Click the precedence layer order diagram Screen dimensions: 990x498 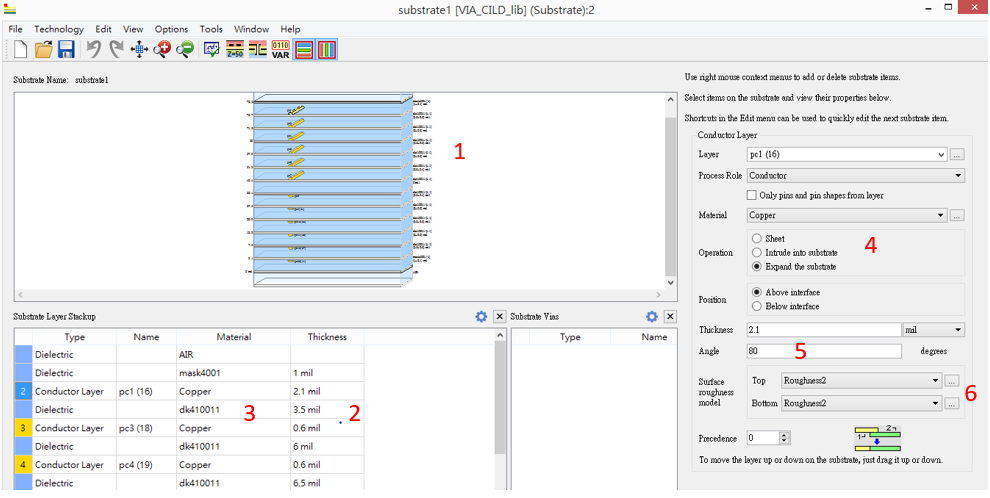tap(878, 439)
